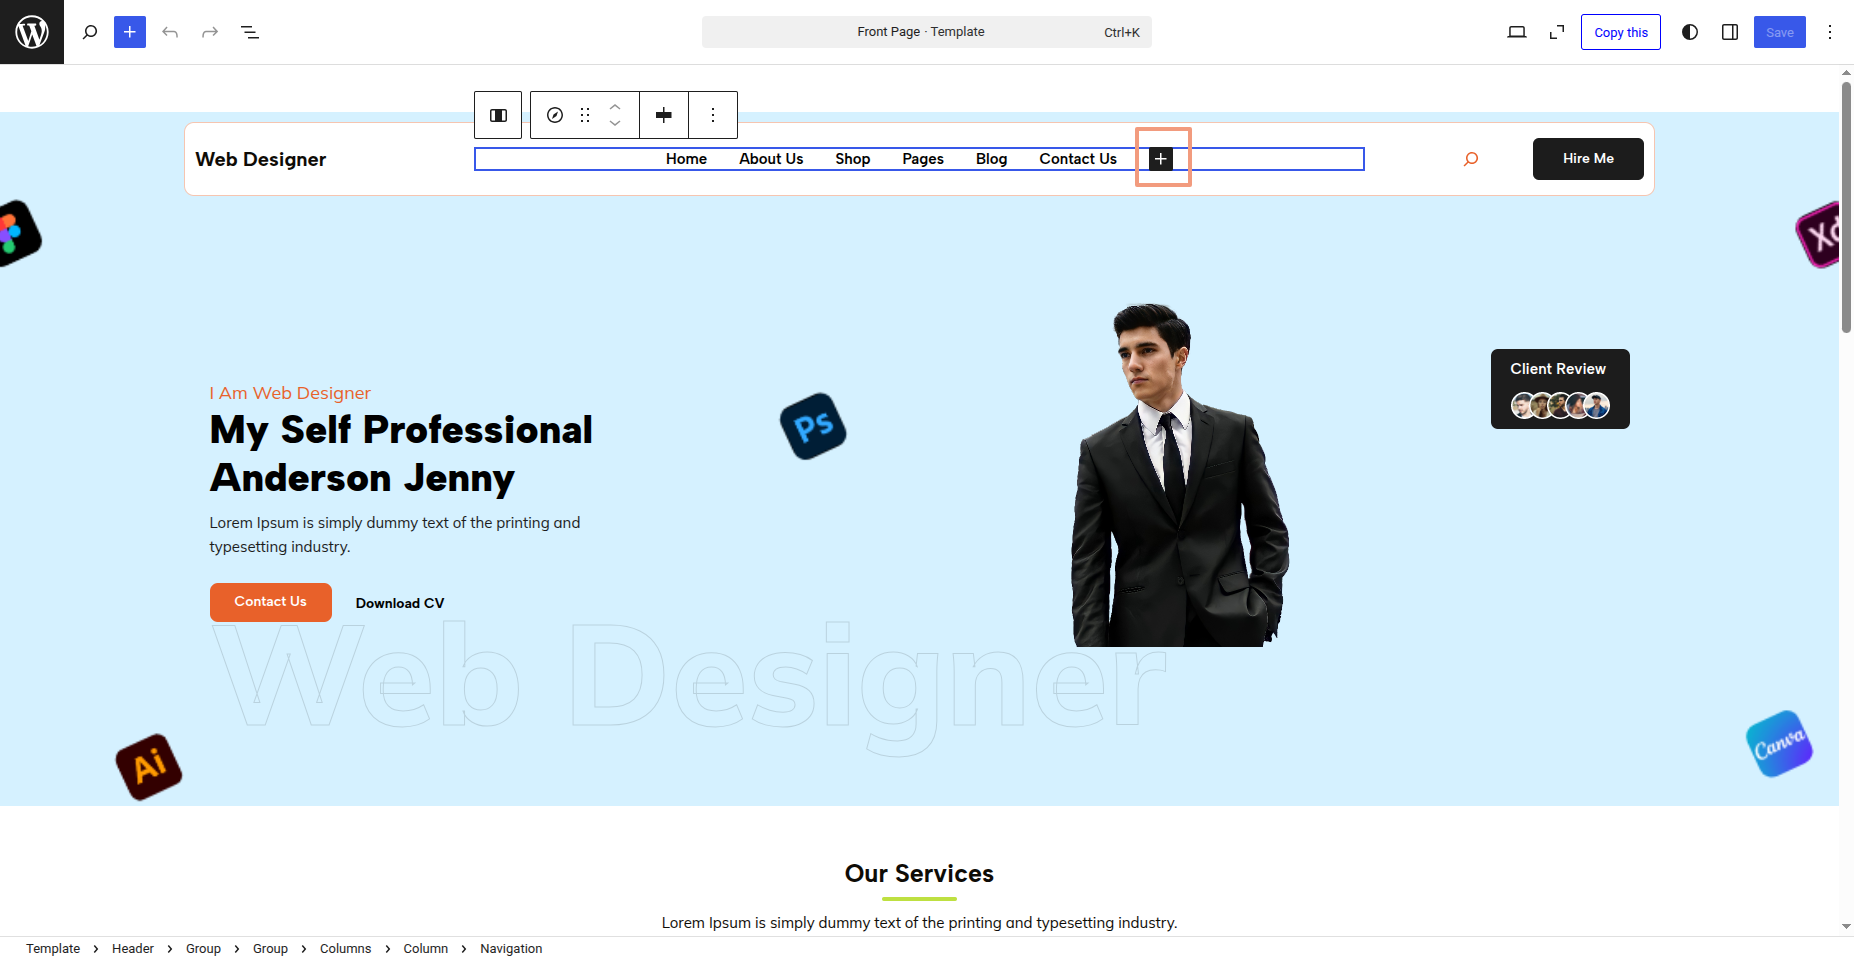Toggle the Settings sidebar panel
The height and width of the screenshot is (961, 1854).
[1730, 32]
